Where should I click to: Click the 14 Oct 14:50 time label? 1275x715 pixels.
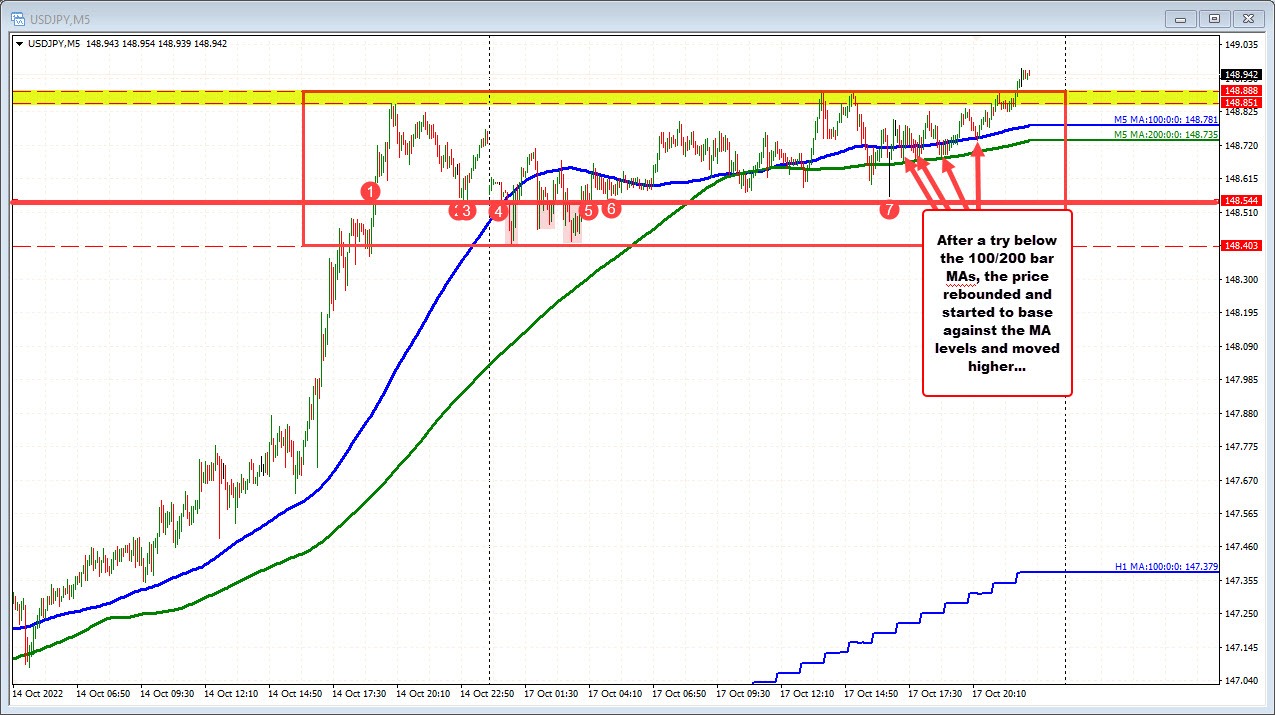[x=295, y=692]
